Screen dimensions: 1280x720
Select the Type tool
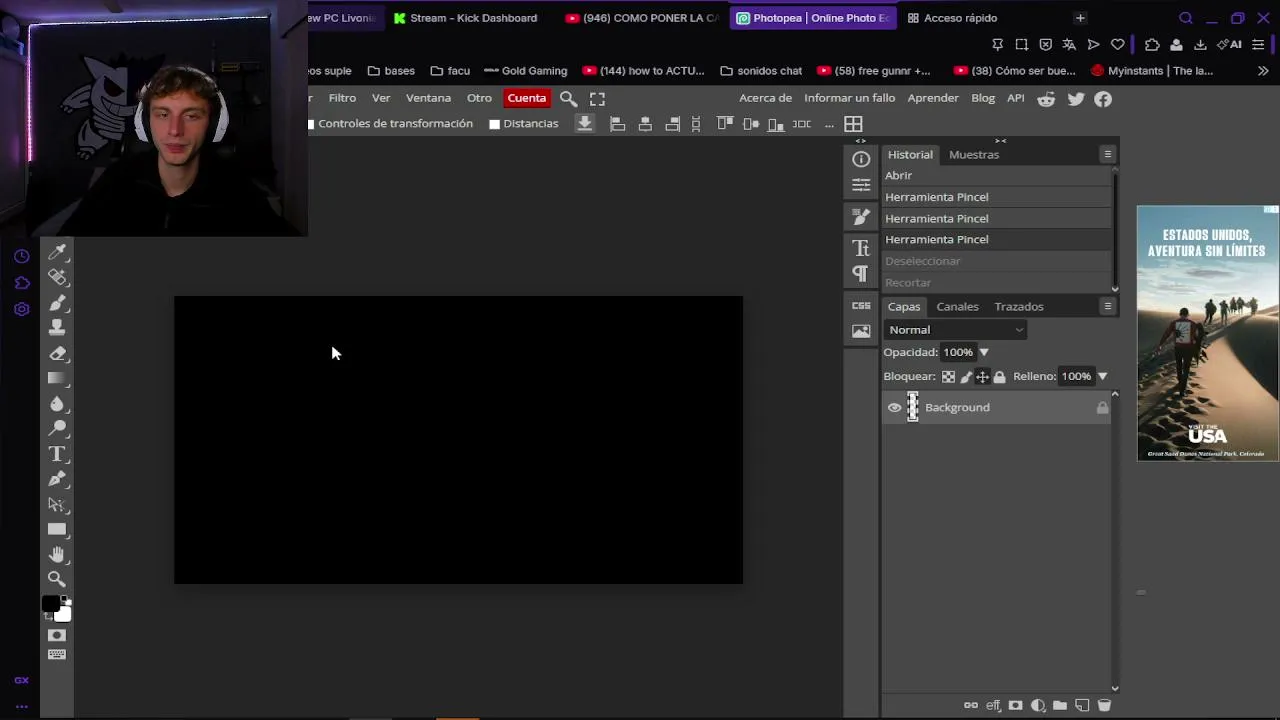[x=57, y=454]
